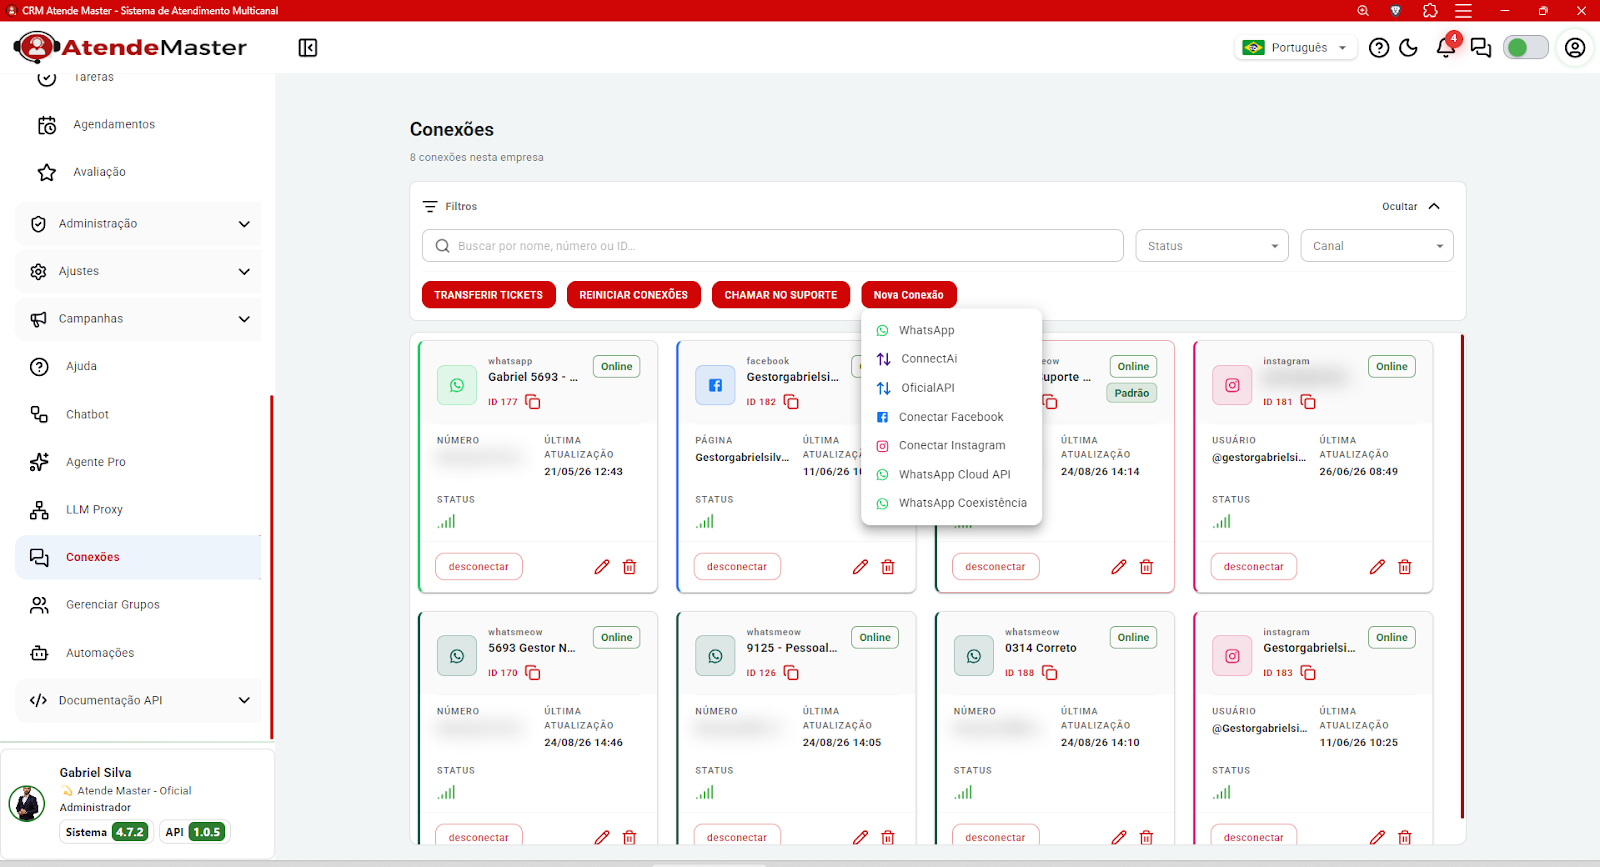The height and width of the screenshot is (867, 1600).
Task: Copy ID 182 of Gestorgabrielsi facebook connection
Action: coord(791,402)
